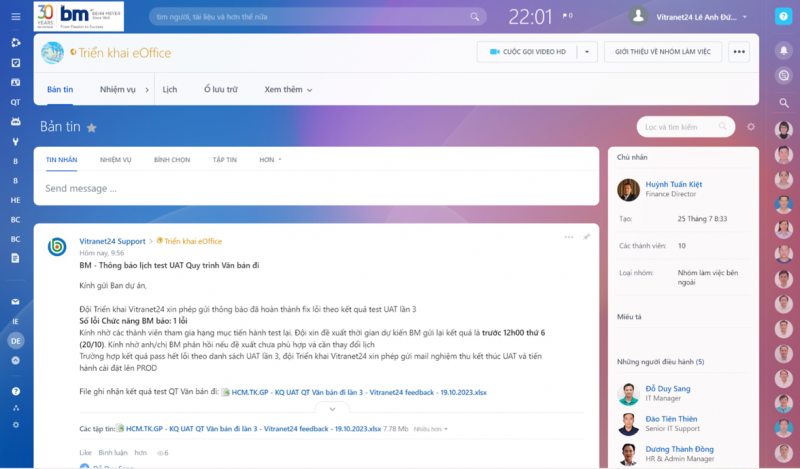
Task: Click the search magnifier in right sidebar
Action: point(784,102)
